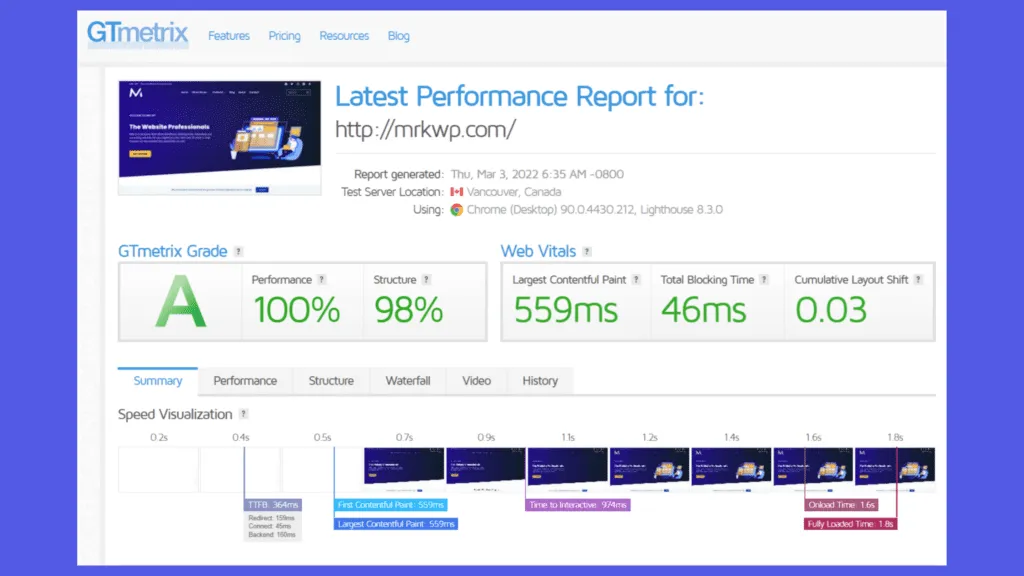Click the 559ms LCP value

click(x=566, y=310)
